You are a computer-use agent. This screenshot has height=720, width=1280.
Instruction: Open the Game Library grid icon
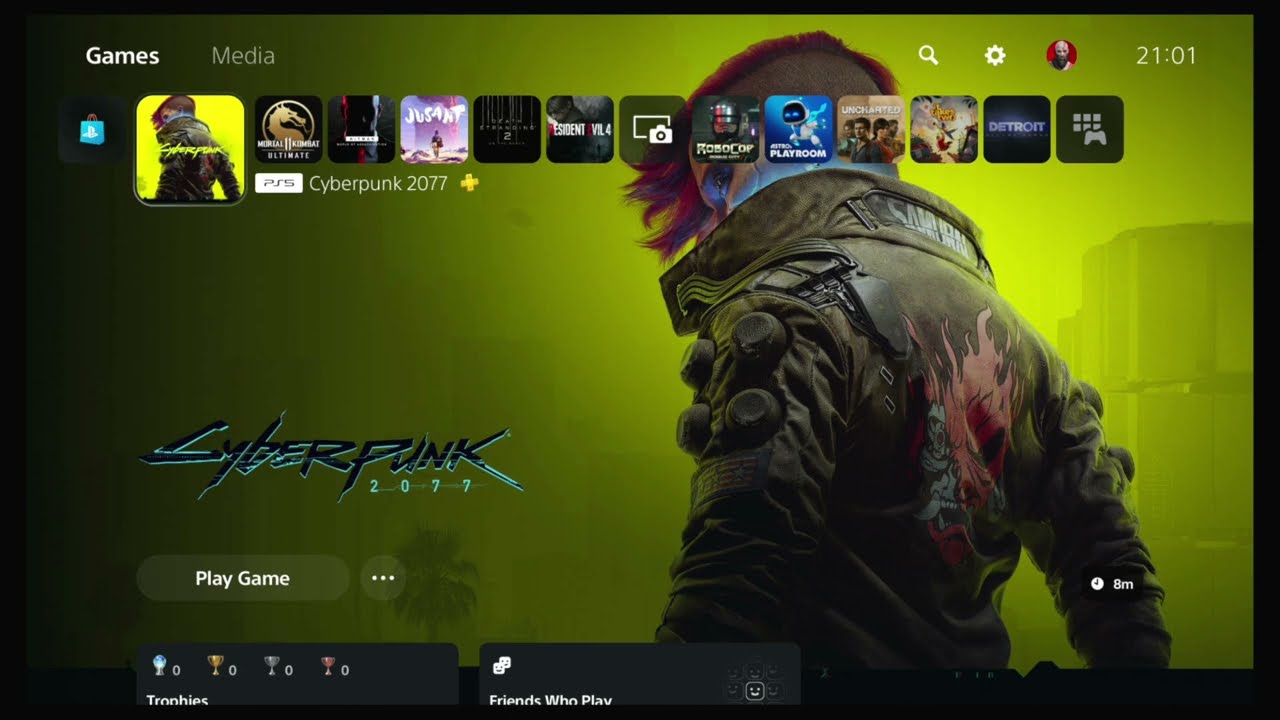tap(1090, 129)
